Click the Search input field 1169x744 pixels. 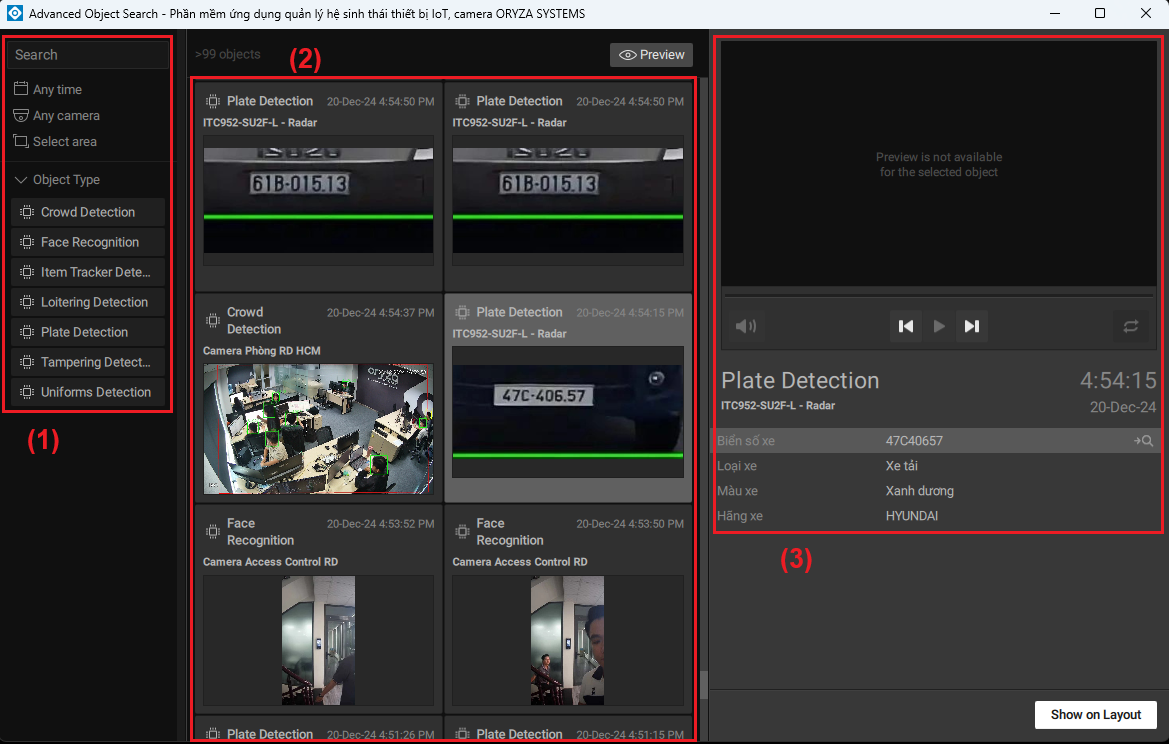point(88,54)
